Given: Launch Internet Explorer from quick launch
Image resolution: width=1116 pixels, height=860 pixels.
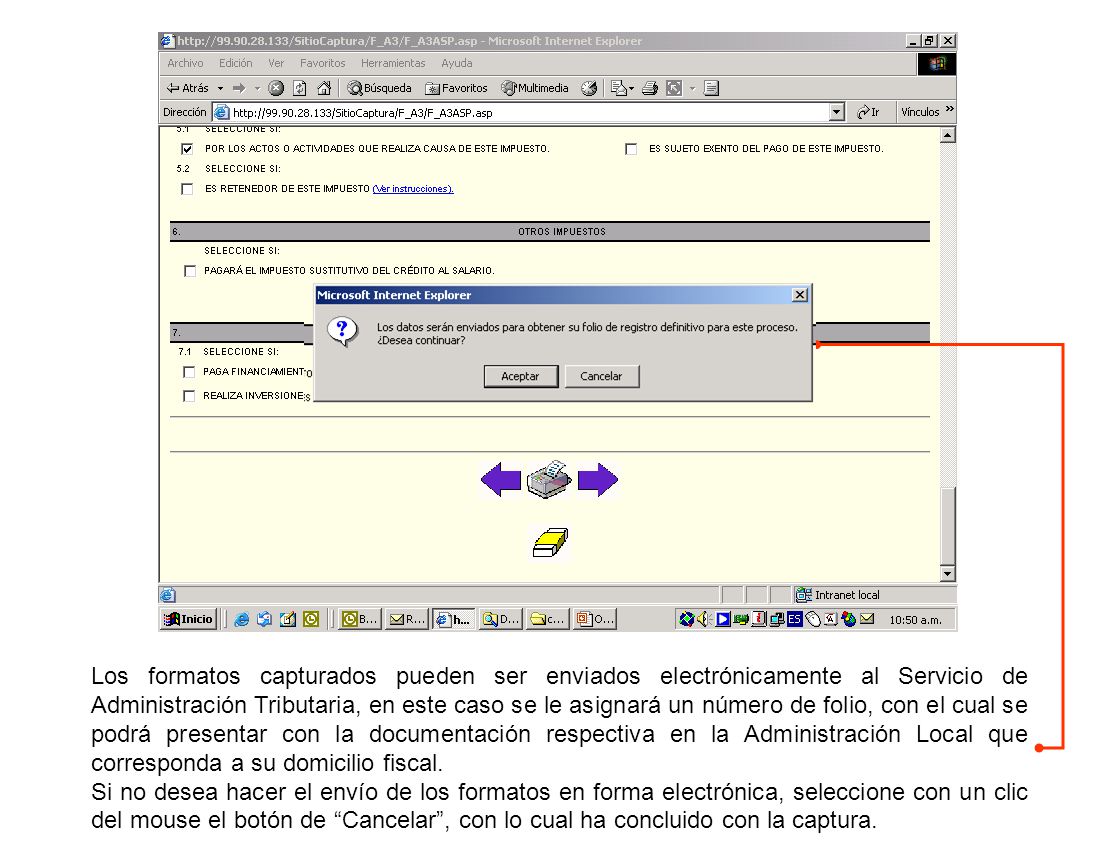Looking at the screenshot, I should tap(242, 619).
